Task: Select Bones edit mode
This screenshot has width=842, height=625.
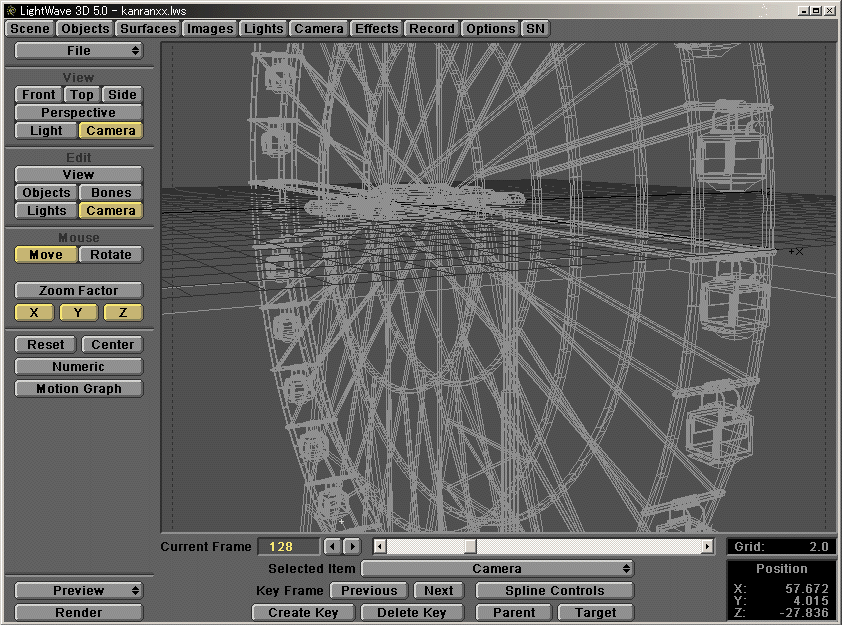Action: (x=110, y=192)
